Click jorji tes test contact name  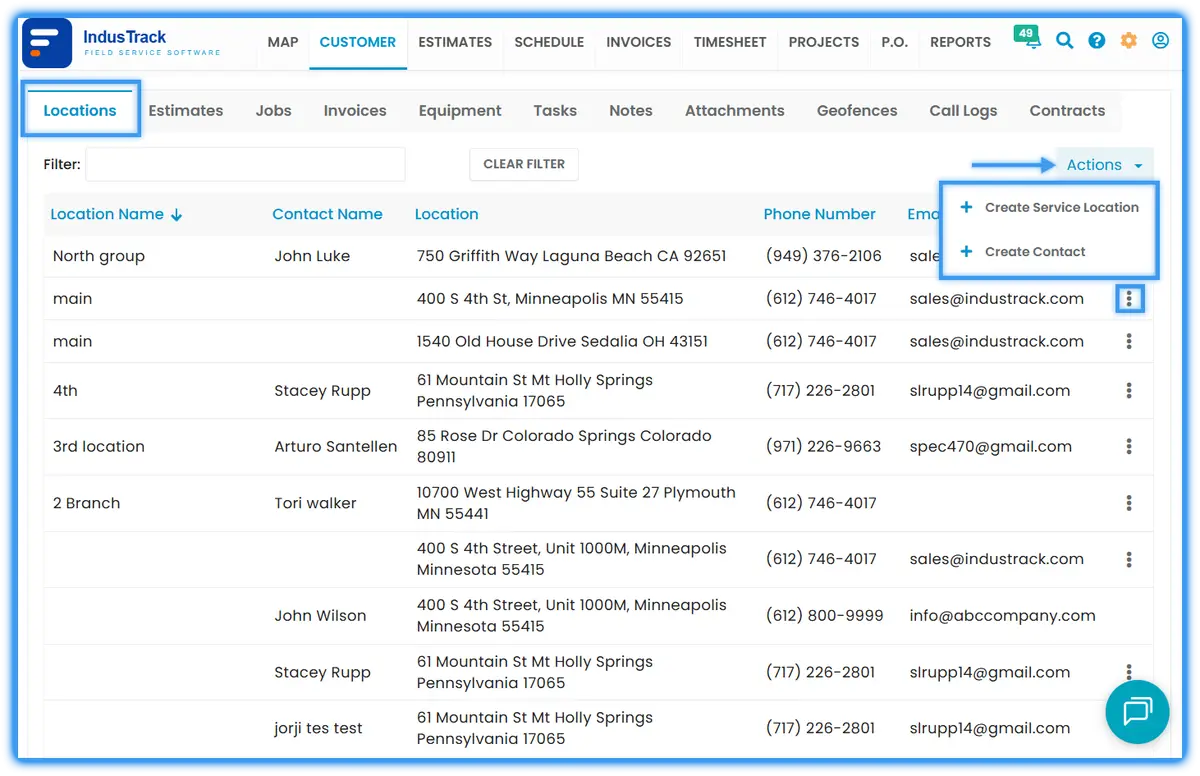pos(318,728)
